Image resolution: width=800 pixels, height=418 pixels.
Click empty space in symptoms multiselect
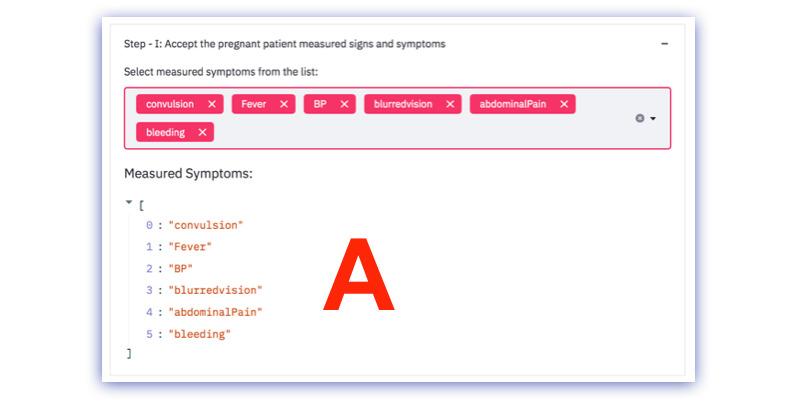tap(420, 132)
